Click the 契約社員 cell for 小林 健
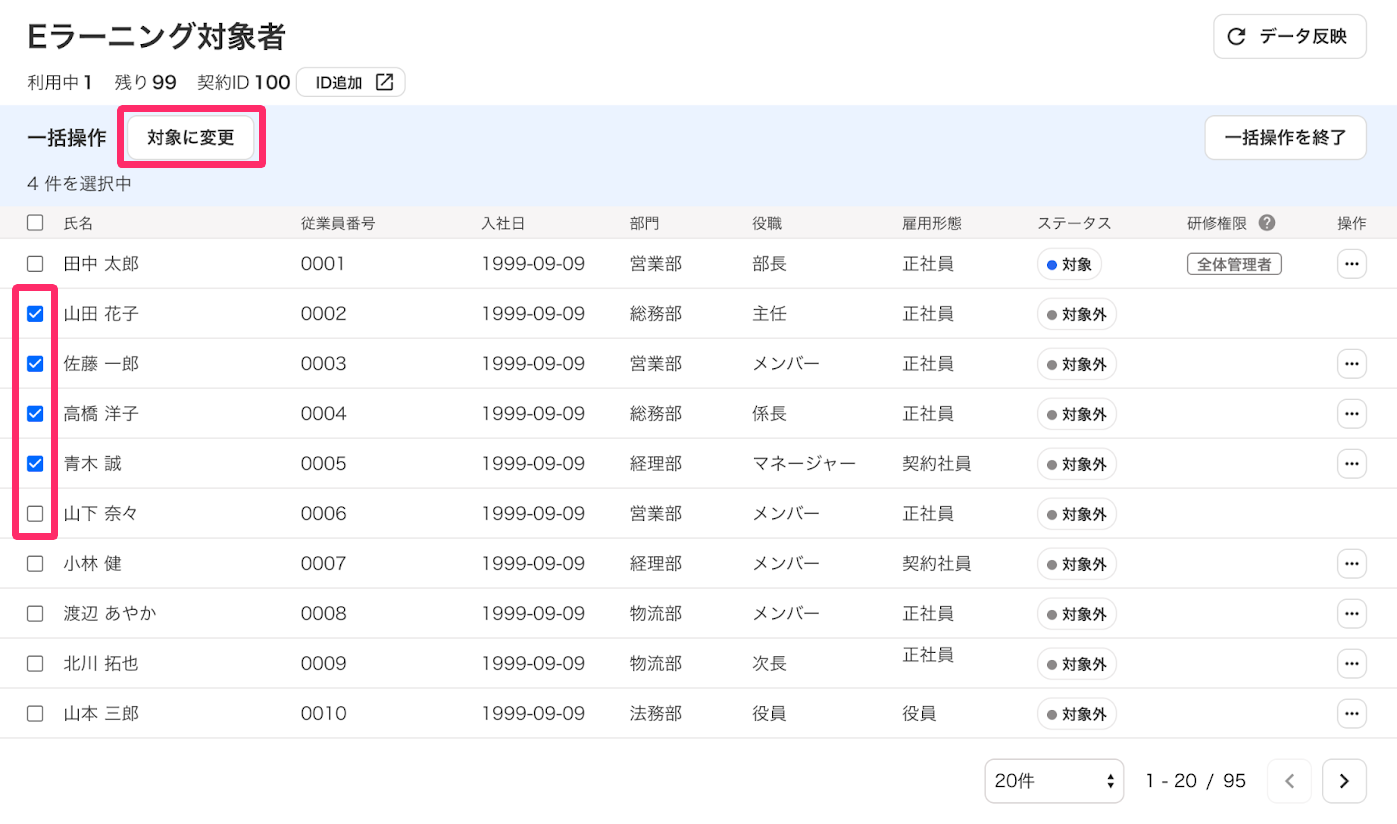The width and height of the screenshot is (1397, 824). 936,564
